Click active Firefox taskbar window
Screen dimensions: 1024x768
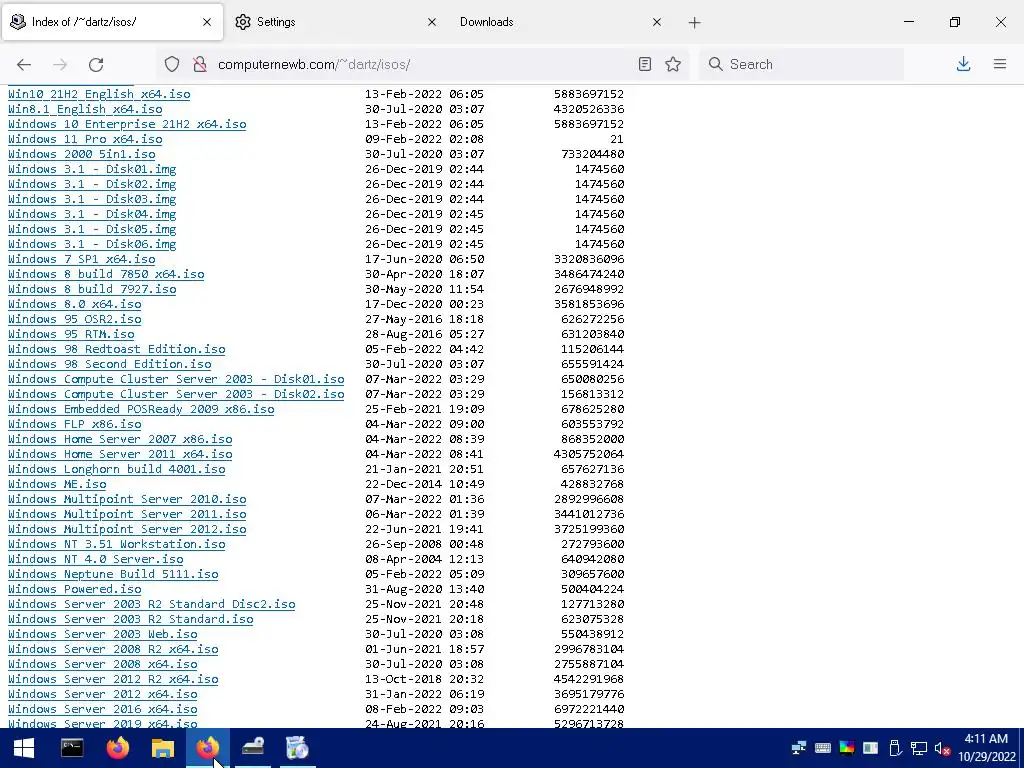(x=208, y=748)
